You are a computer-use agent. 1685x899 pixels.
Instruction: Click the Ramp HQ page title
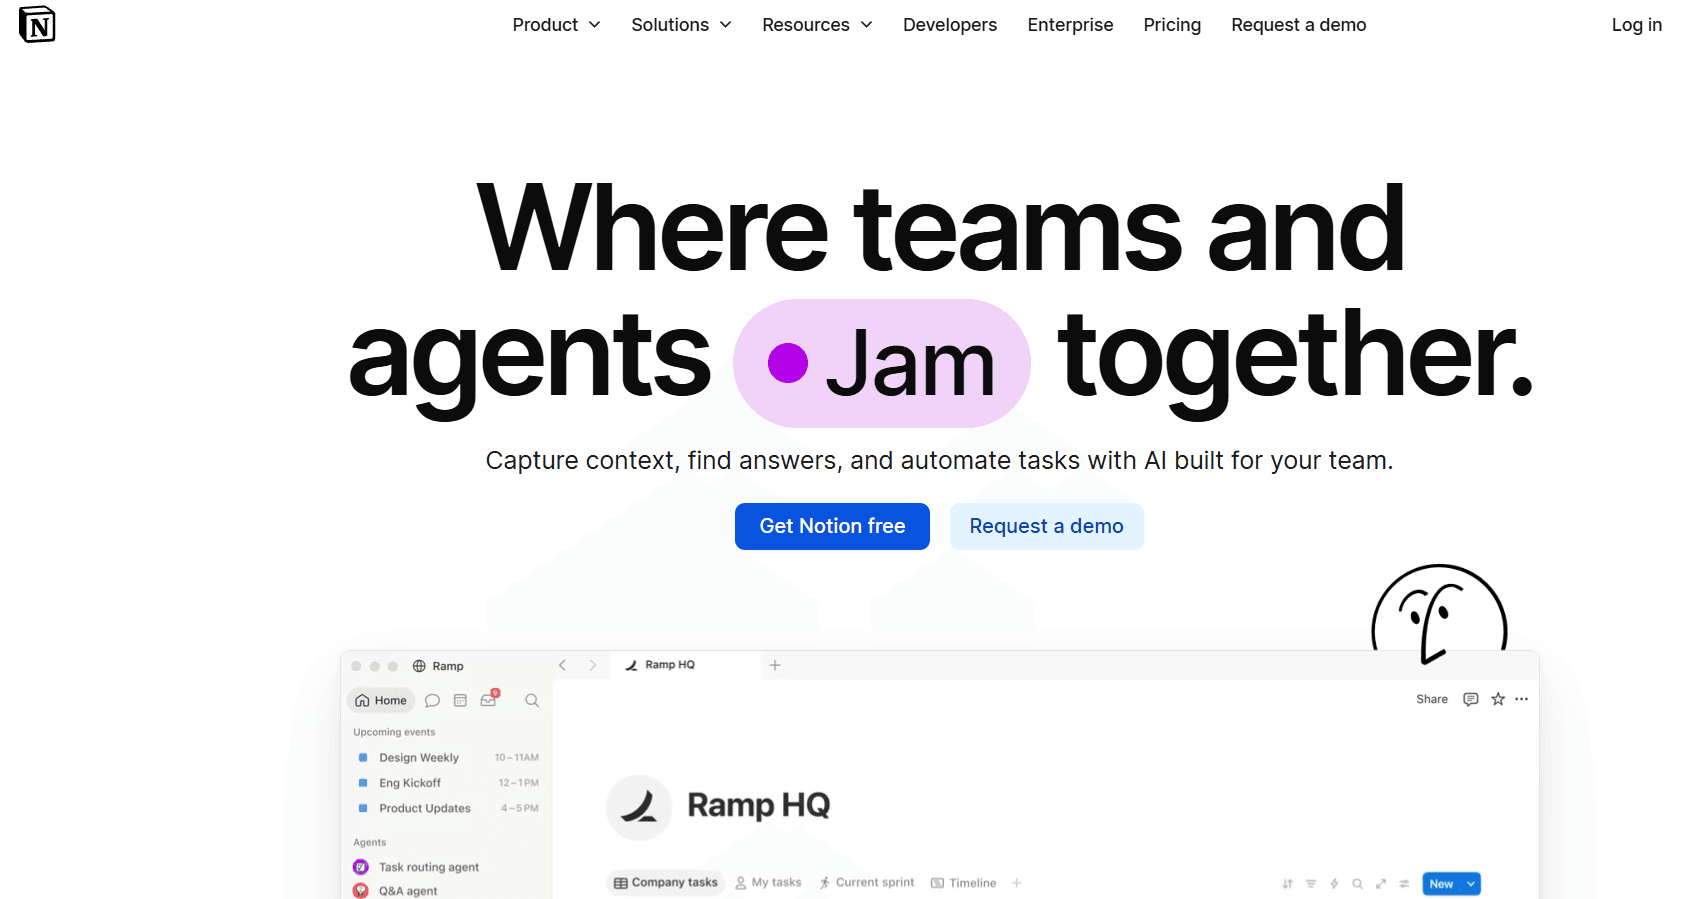coord(759,806)
